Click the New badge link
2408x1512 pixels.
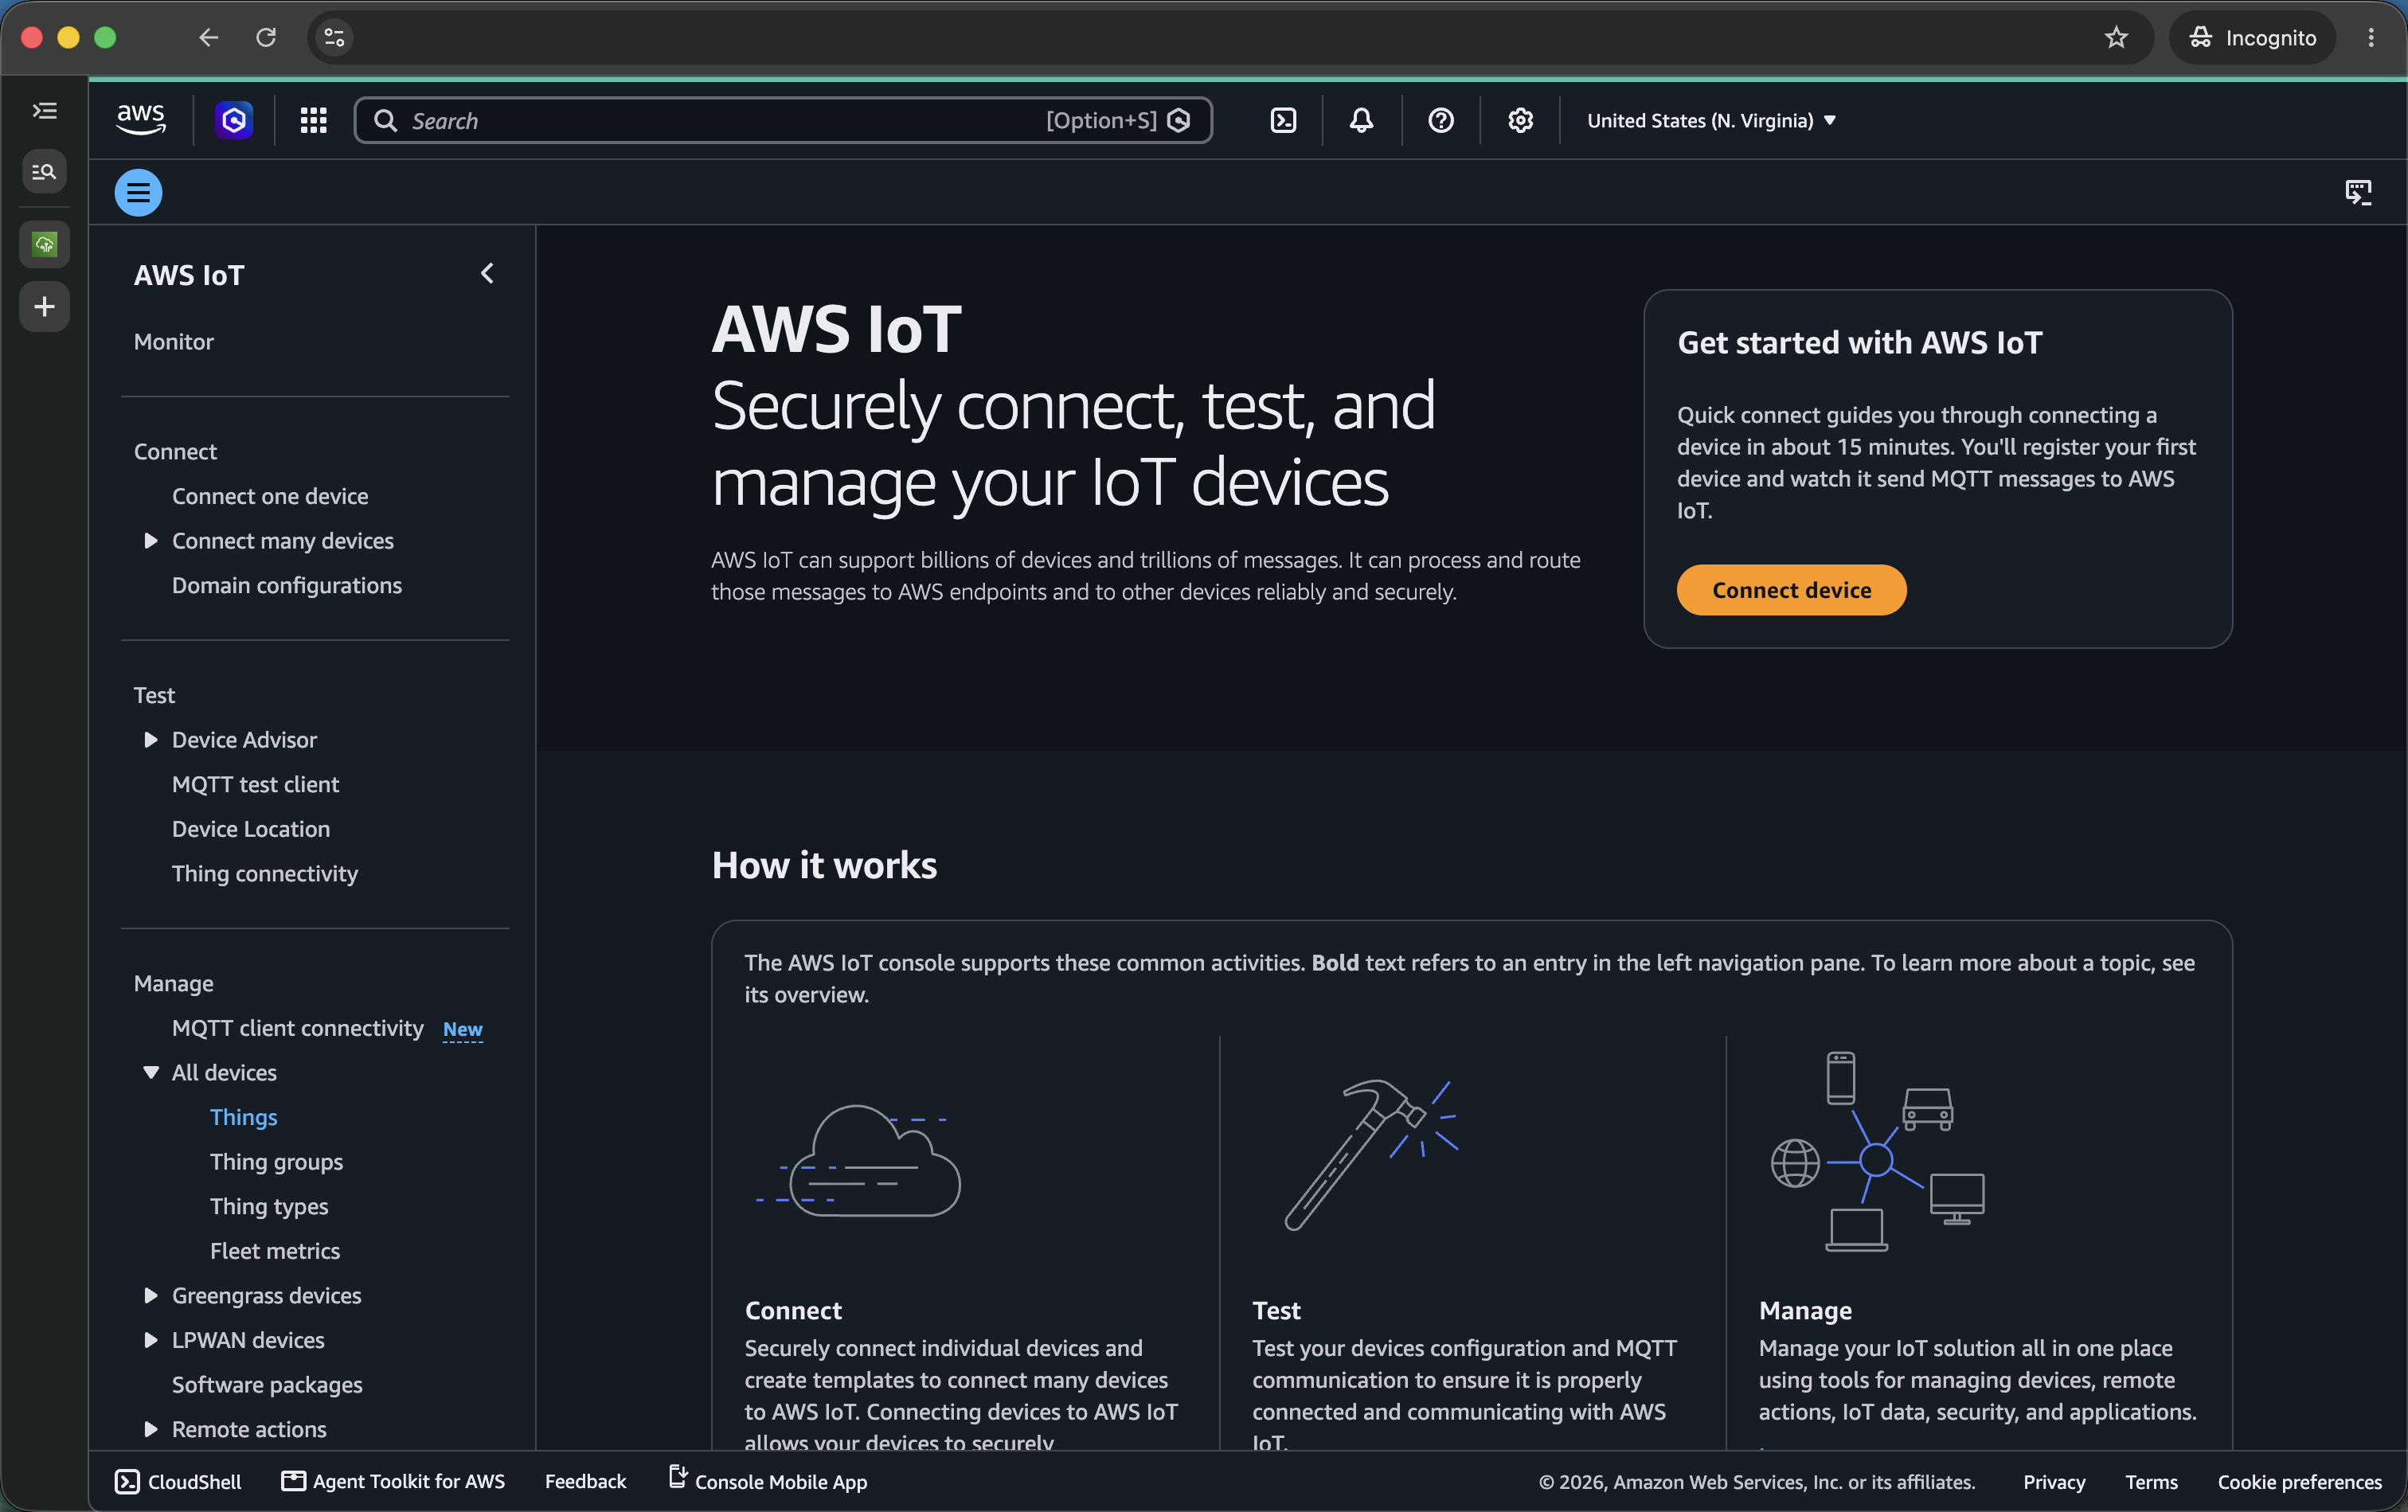[462, 1030]
